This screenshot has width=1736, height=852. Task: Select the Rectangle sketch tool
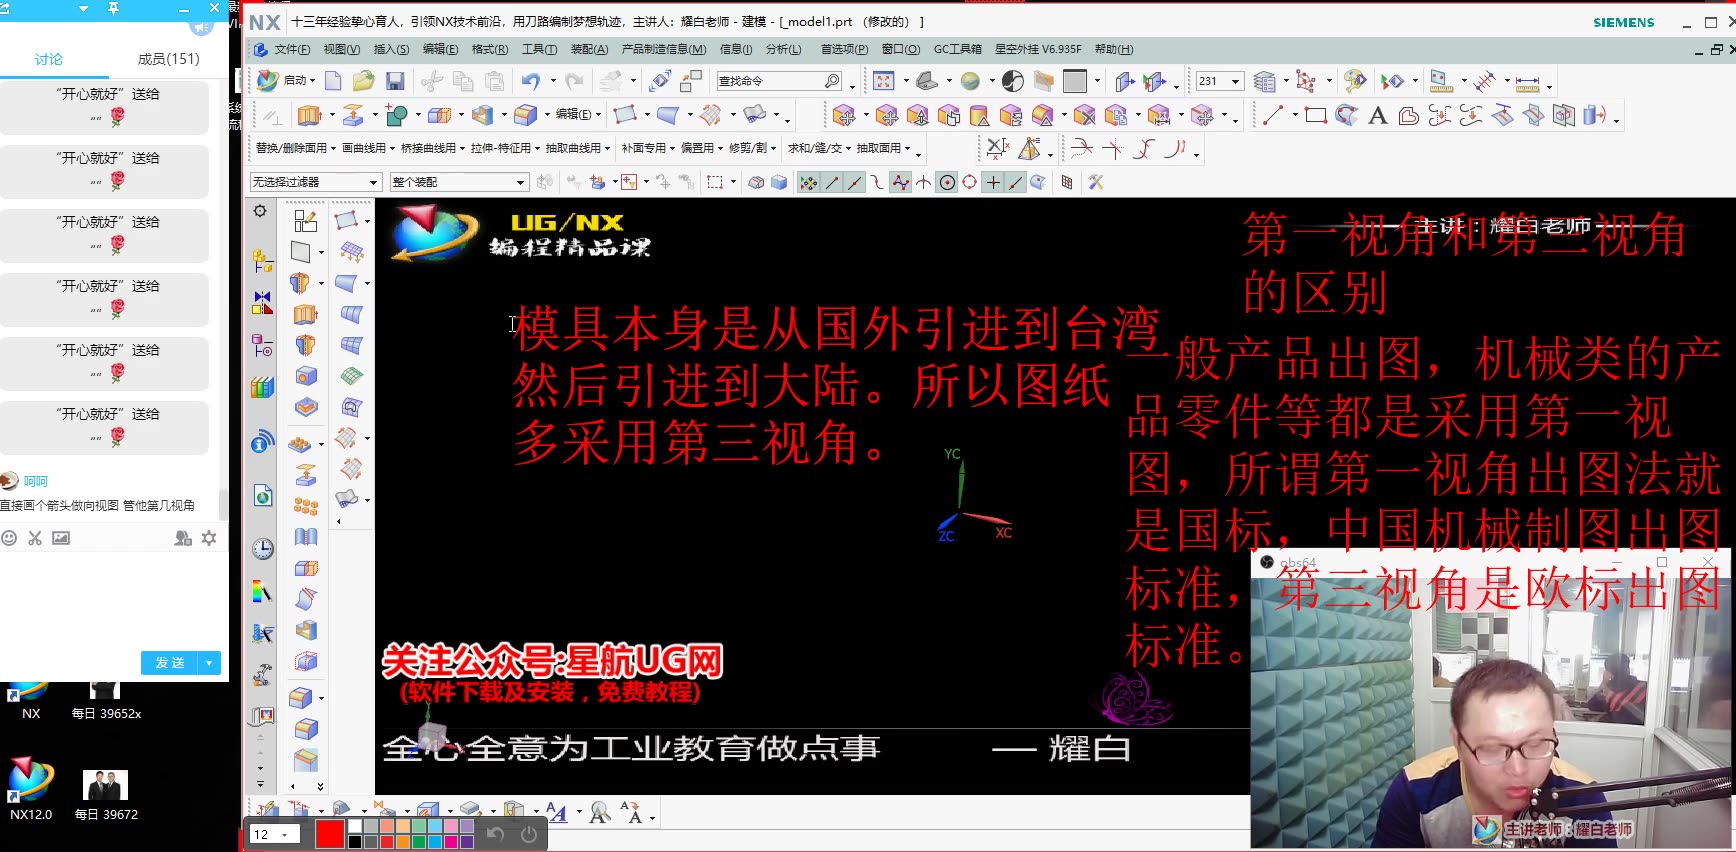tap(1315, 115)
